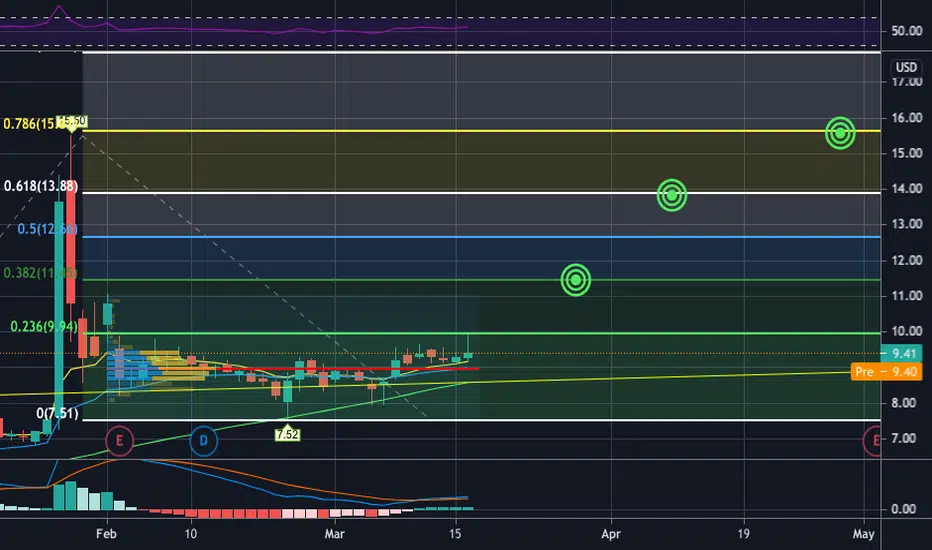Viewport: 932px width, 550px height.
Task: Click the May date on time axis
Action: (863, 533)
